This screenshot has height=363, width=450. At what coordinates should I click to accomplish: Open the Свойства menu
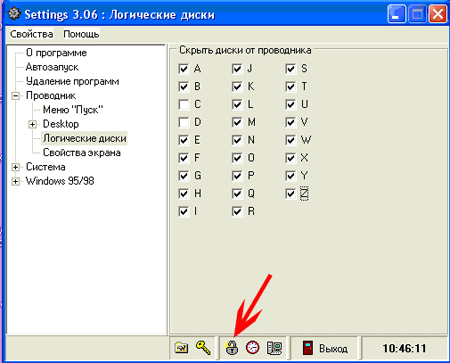pos(31,34)
